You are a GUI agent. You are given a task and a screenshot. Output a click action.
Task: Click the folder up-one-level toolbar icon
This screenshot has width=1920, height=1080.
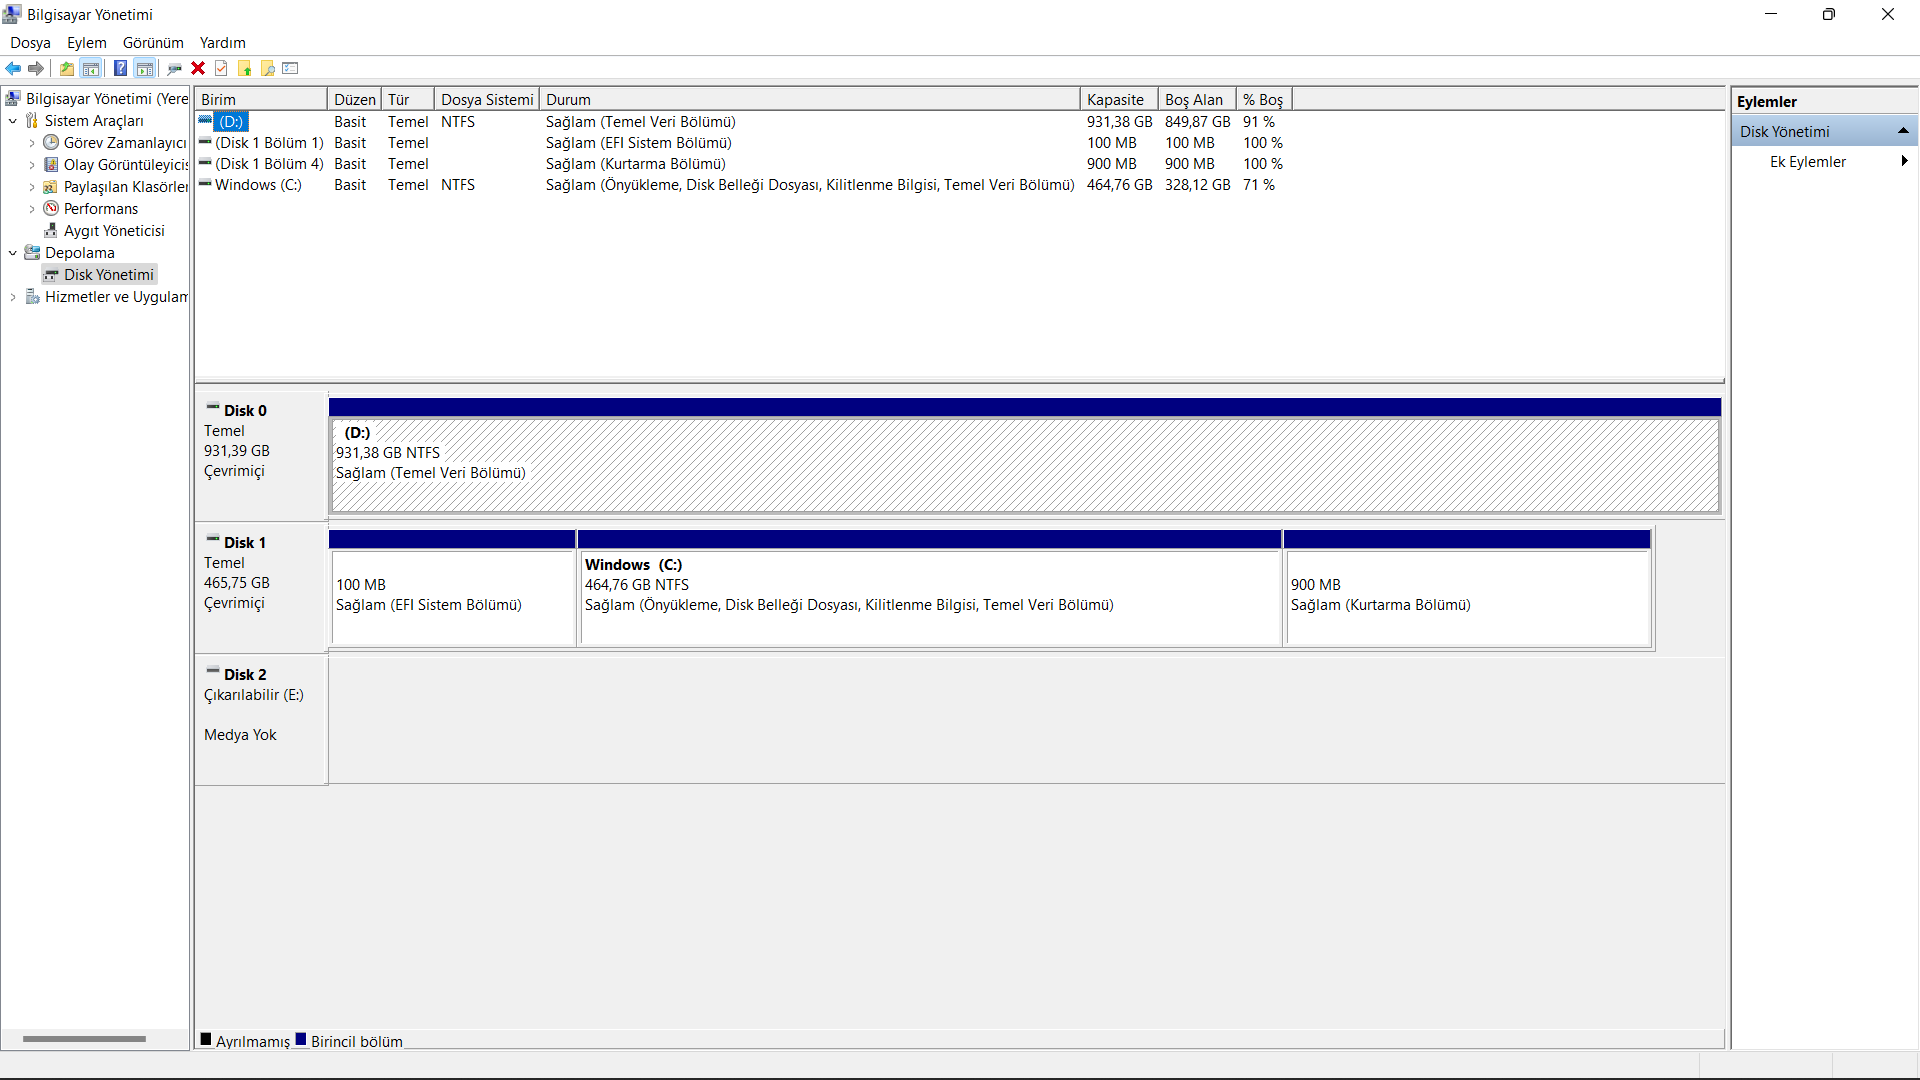click(x=66, y=68)
